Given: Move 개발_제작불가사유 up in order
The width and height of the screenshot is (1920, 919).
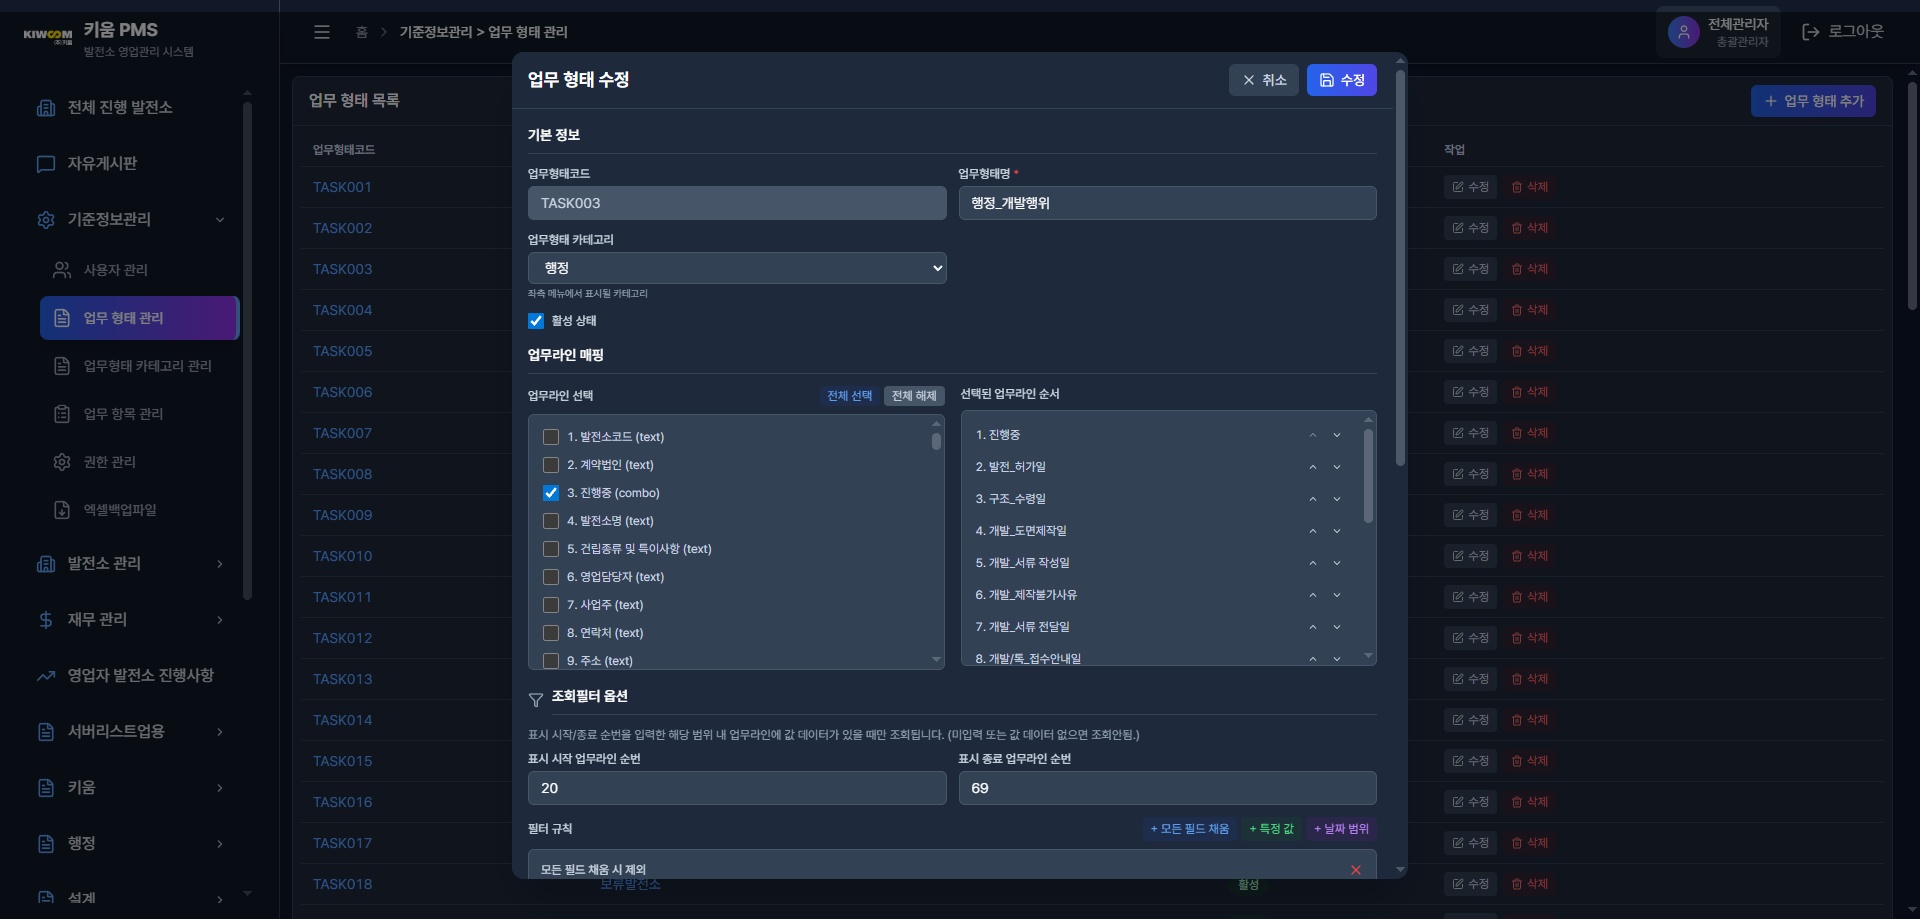Looking at the screenshot, I should click(1313, 595).
